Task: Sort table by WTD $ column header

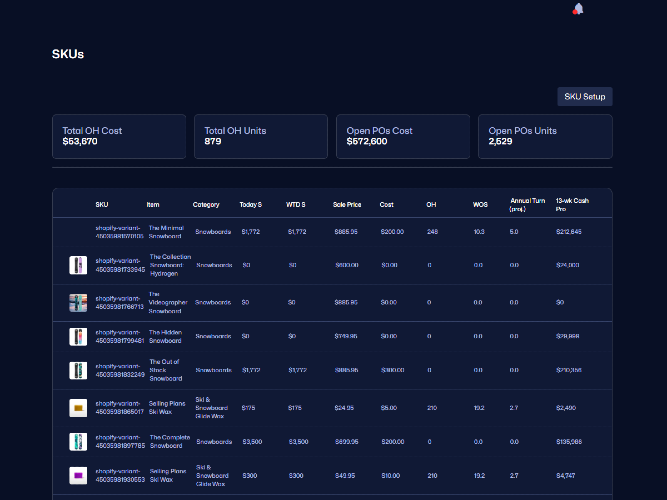Action: pyautogui.click(x=296, y=205)
